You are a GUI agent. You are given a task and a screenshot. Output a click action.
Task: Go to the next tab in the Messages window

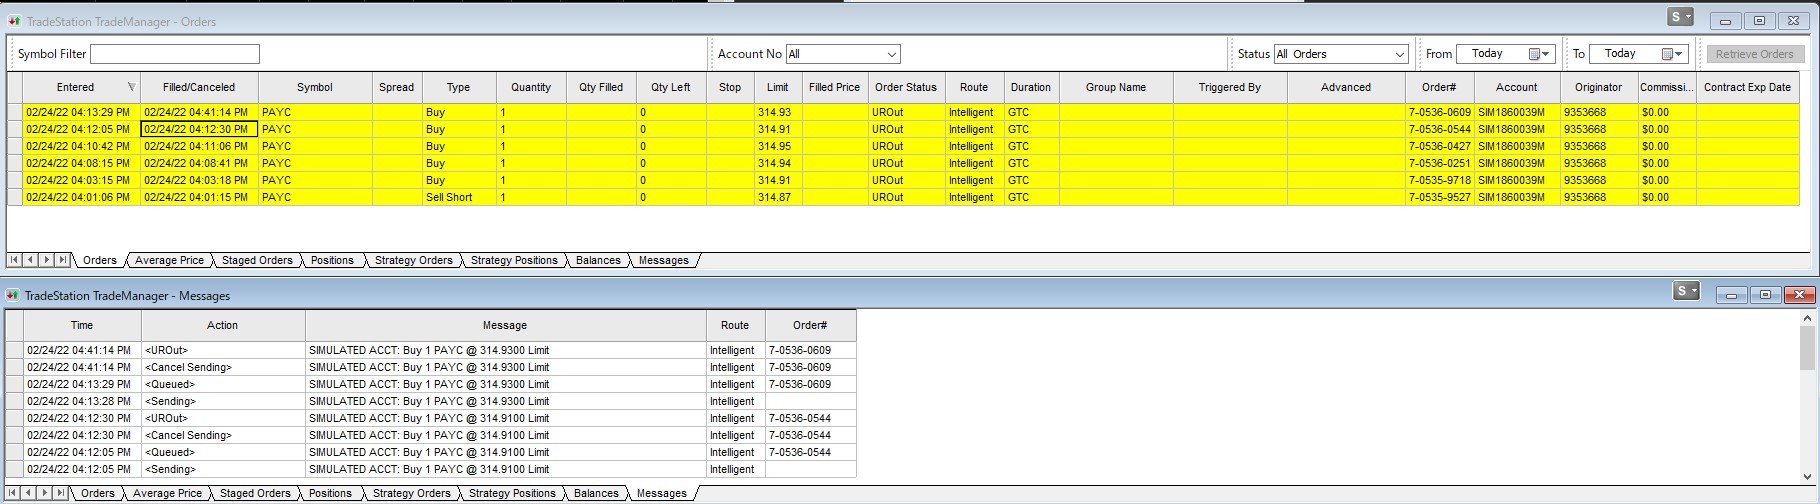46,493
